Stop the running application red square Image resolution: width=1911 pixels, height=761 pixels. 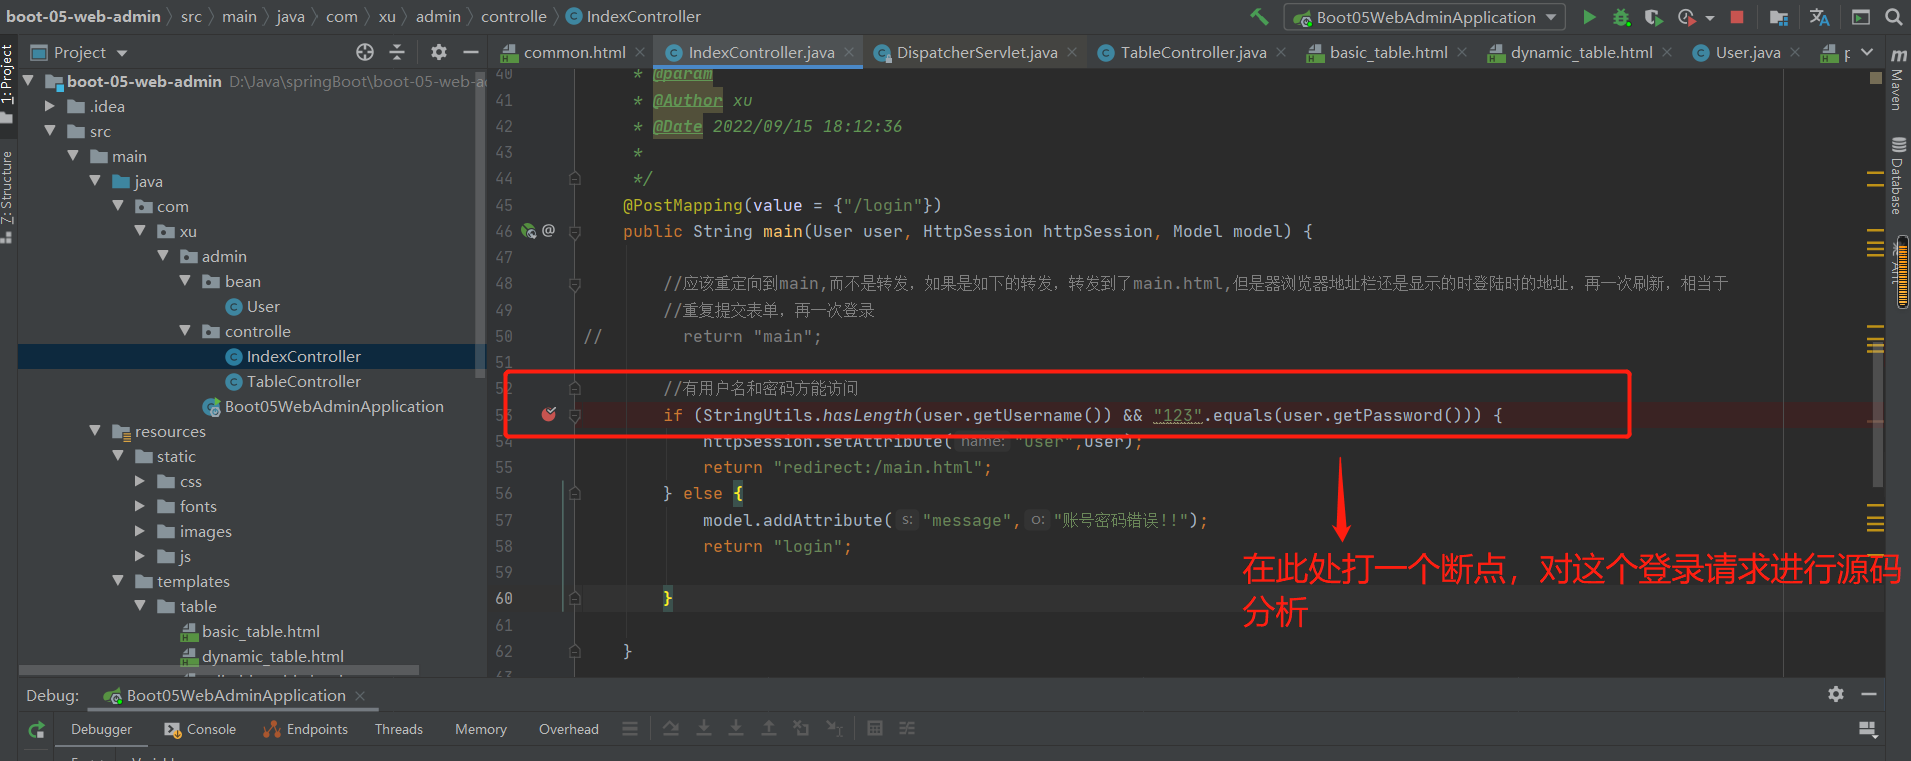1737,17
